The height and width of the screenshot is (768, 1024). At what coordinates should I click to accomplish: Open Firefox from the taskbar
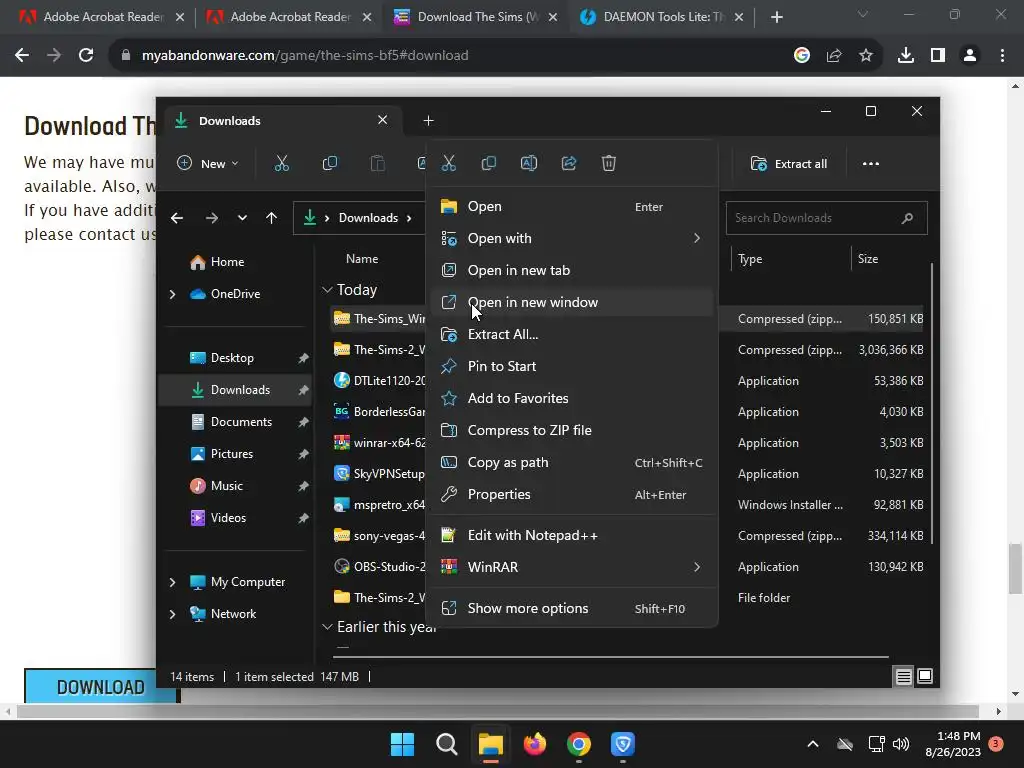pos(535,744)
